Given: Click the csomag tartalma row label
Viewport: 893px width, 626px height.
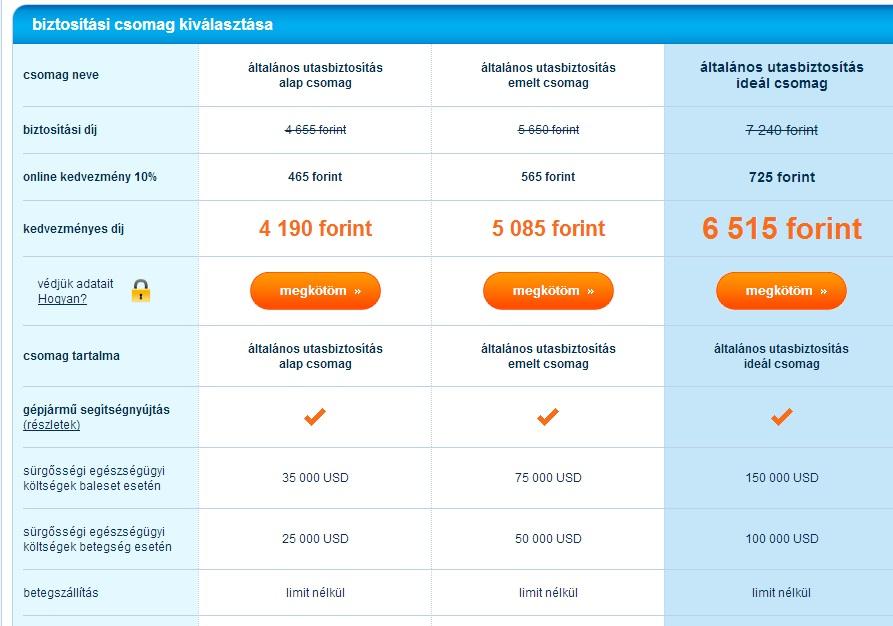Looking at the screenshot, I should 71,356.
